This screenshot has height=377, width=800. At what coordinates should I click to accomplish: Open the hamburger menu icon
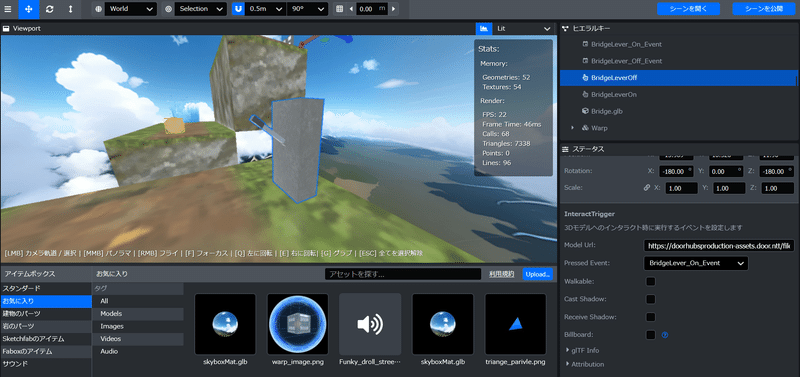click(7, 9)
